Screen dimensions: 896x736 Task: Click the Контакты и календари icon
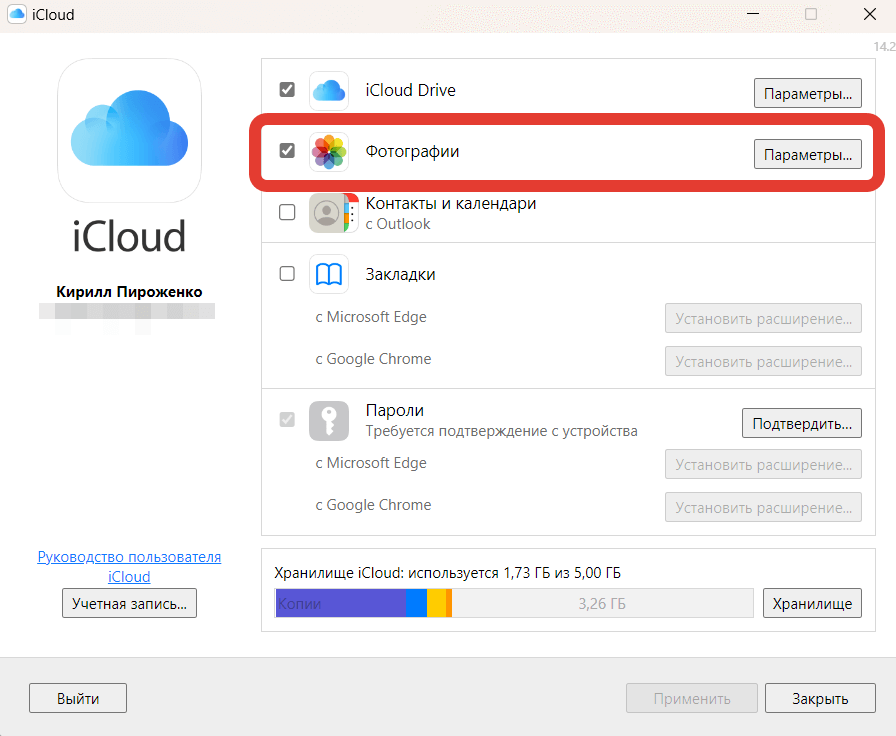pos(330,213)
